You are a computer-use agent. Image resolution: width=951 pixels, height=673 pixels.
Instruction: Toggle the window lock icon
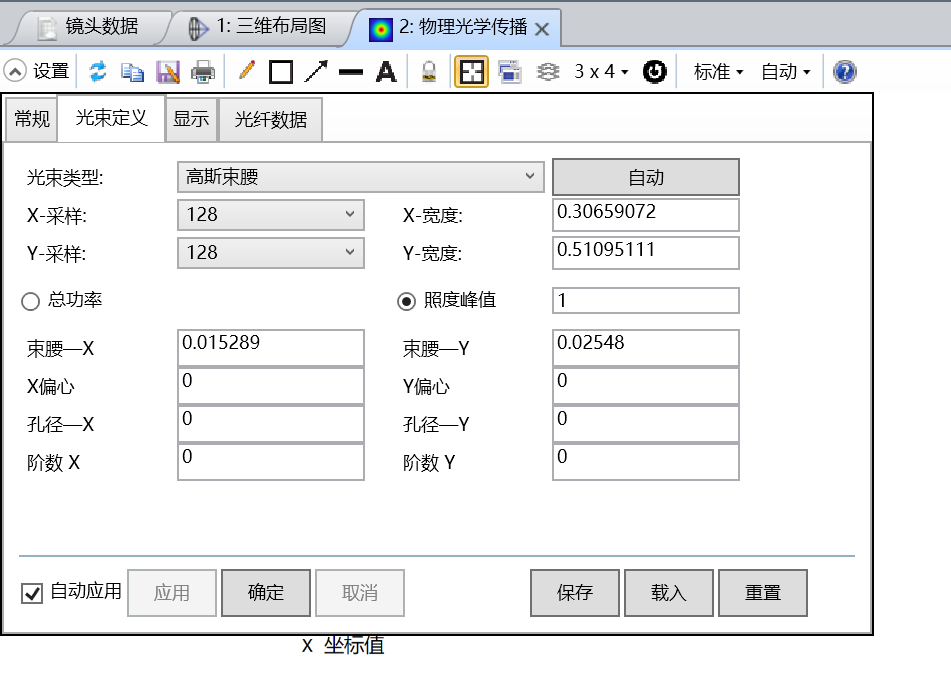(429, 72)
